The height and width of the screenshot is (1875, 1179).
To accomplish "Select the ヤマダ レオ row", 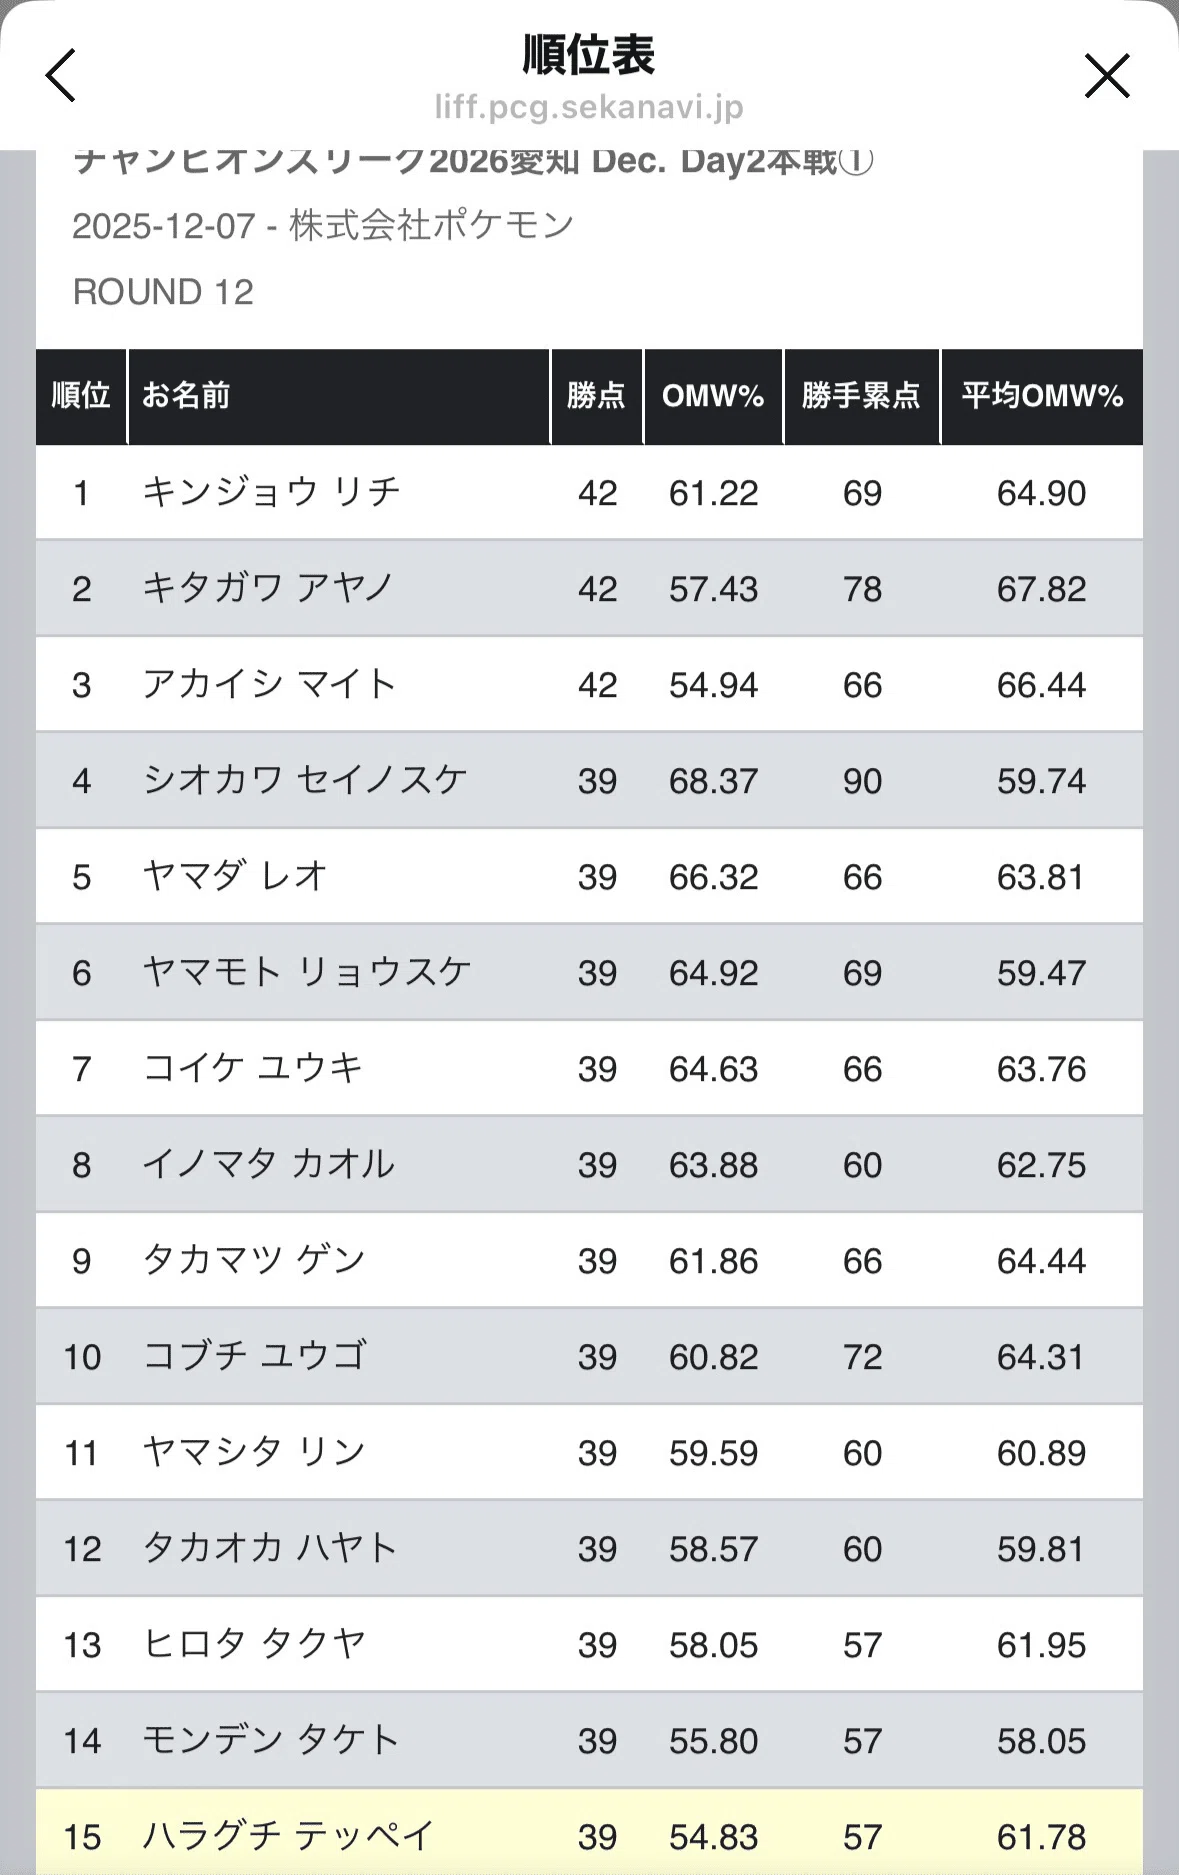I will (589, 876).
